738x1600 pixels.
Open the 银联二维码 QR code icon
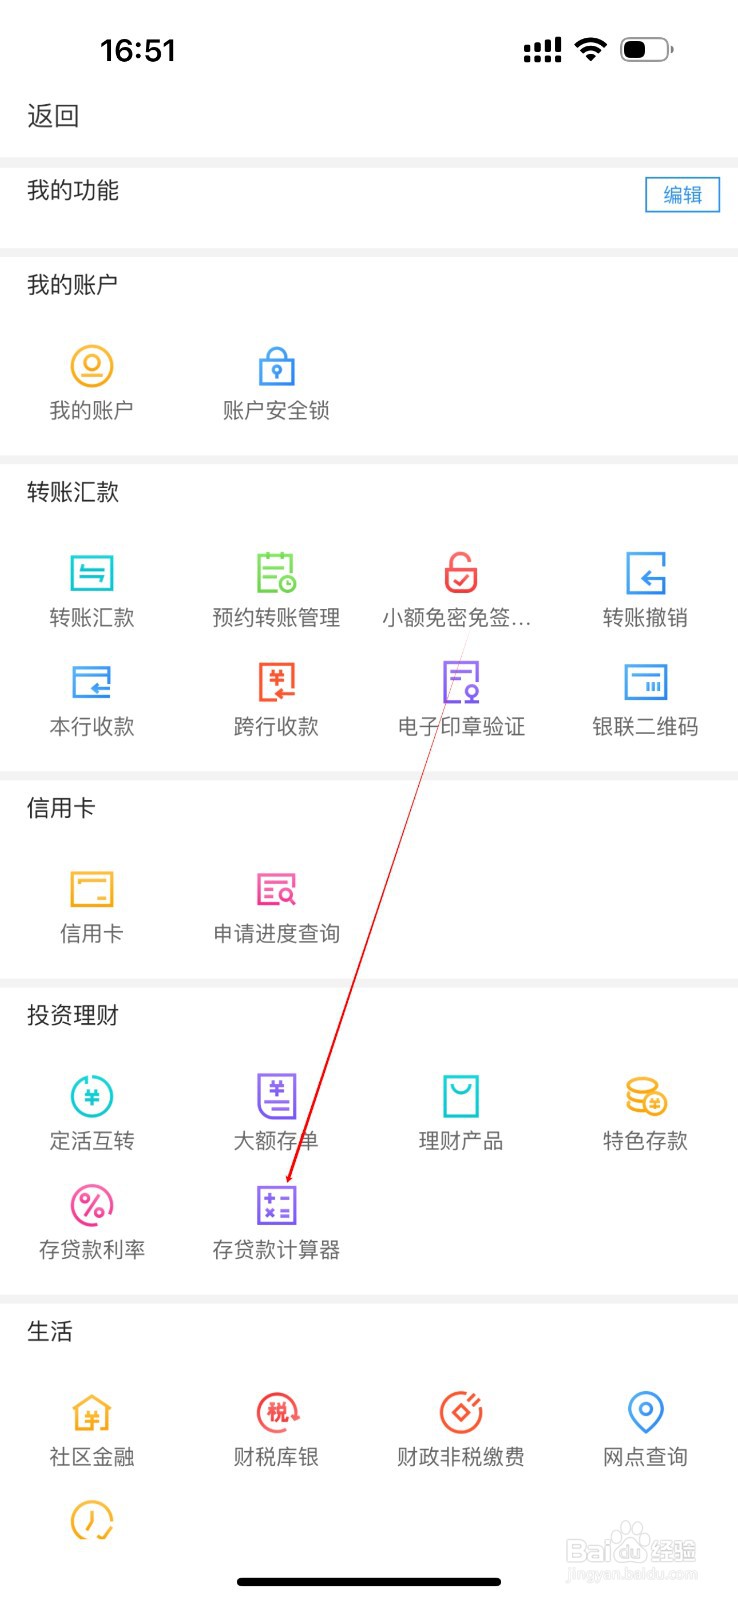[646, 682]
